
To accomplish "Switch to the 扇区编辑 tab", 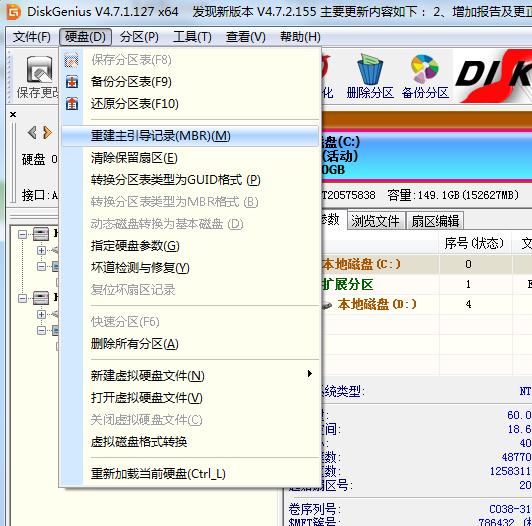I will pos(435,221).
